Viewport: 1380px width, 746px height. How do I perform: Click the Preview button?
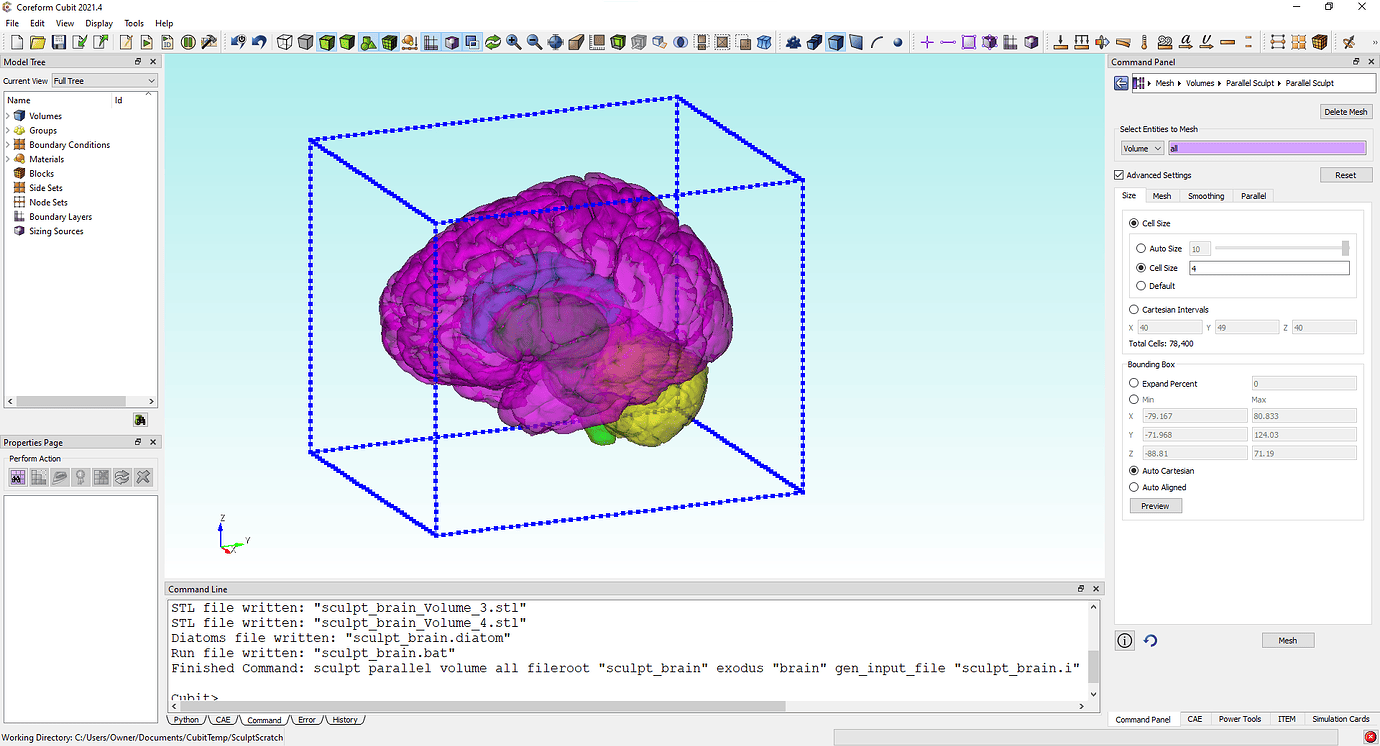[1155, 506]
